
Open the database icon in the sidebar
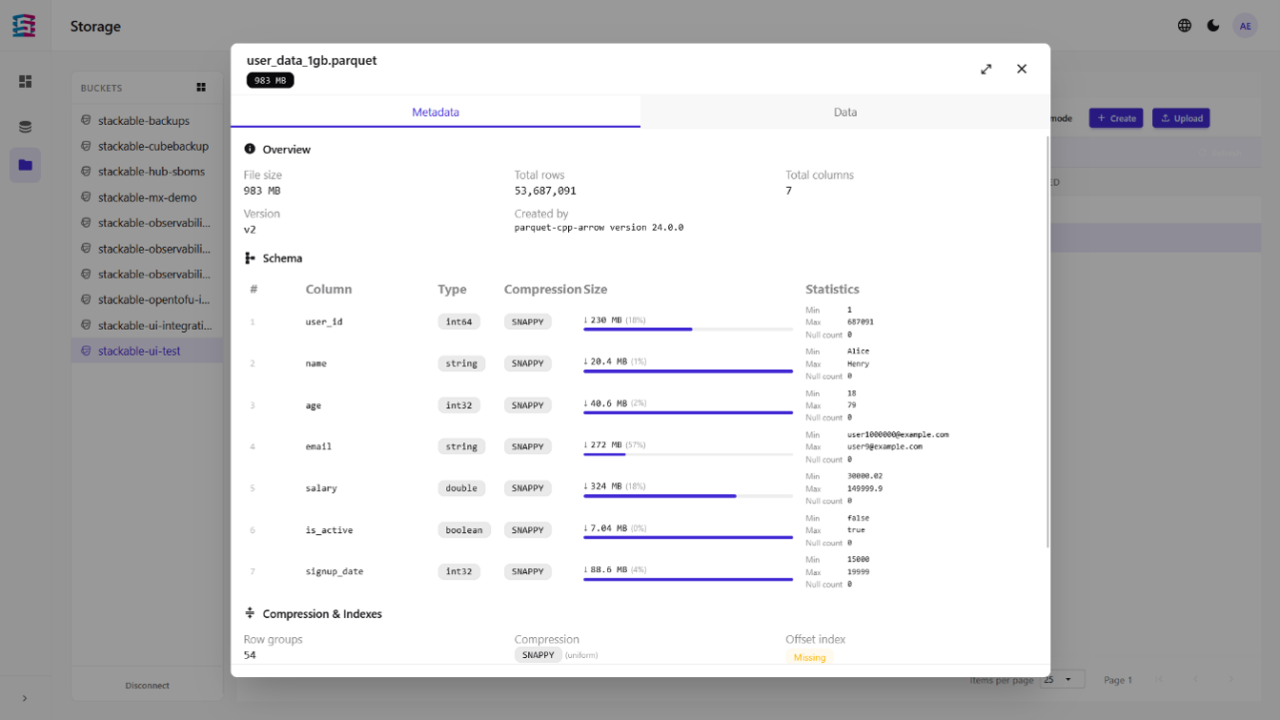[x=25, y=127]
